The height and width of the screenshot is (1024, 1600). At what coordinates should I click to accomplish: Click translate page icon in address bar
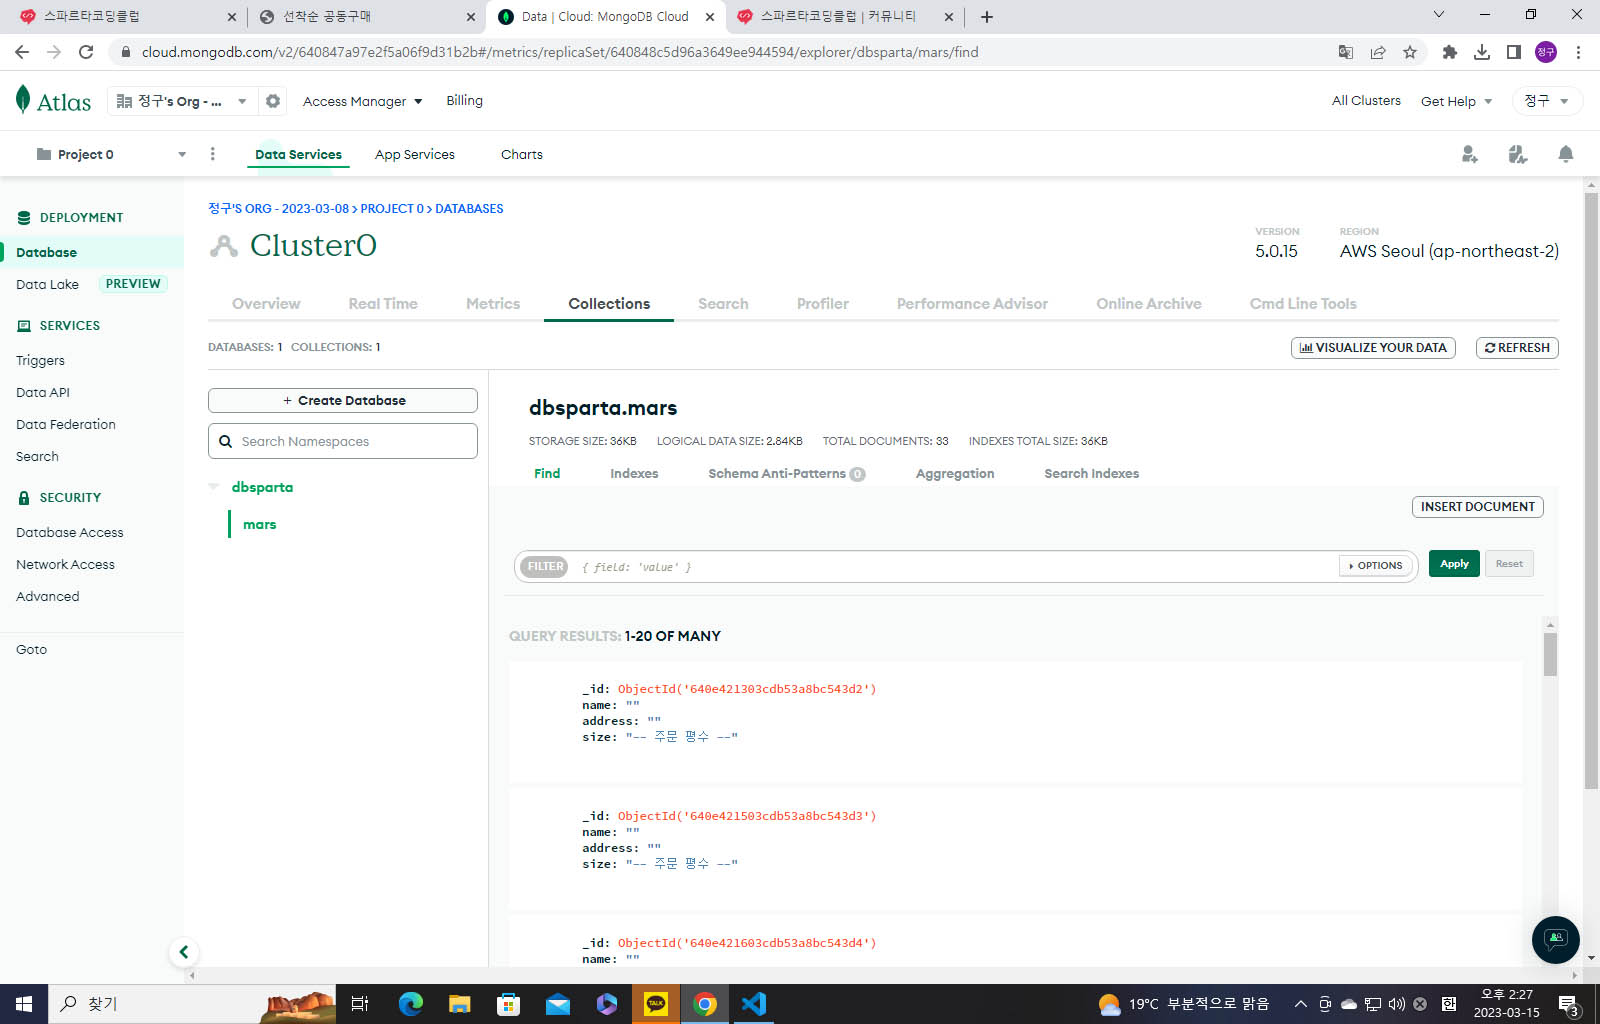pos(1346,52)
